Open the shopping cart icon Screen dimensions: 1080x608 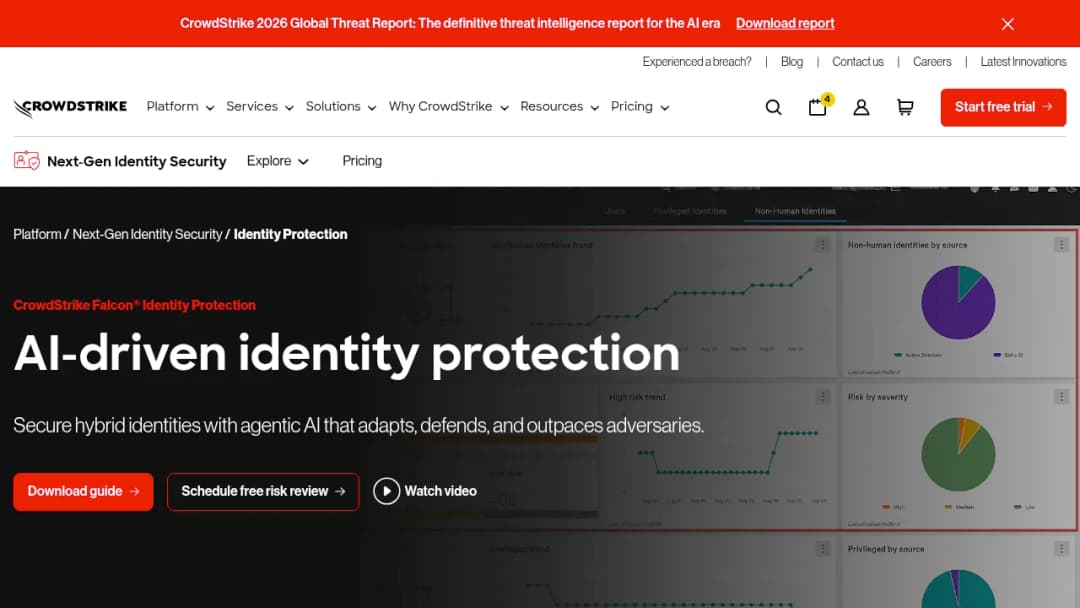click(x=905, y=107)
